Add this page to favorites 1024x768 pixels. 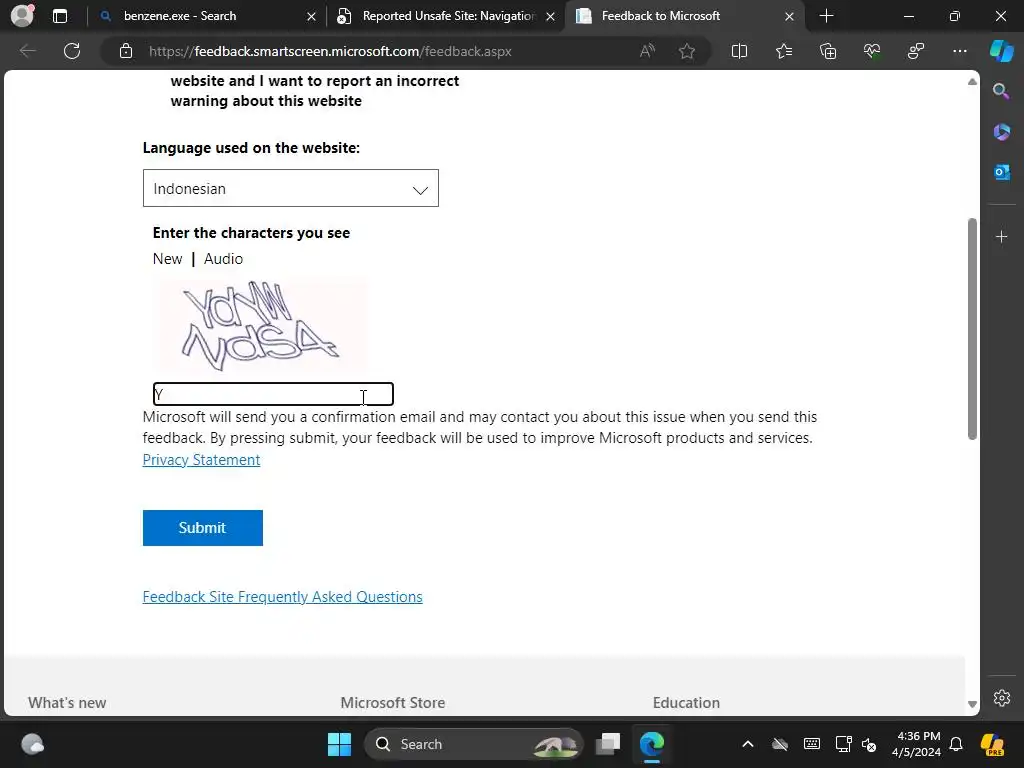coord(686,51)
